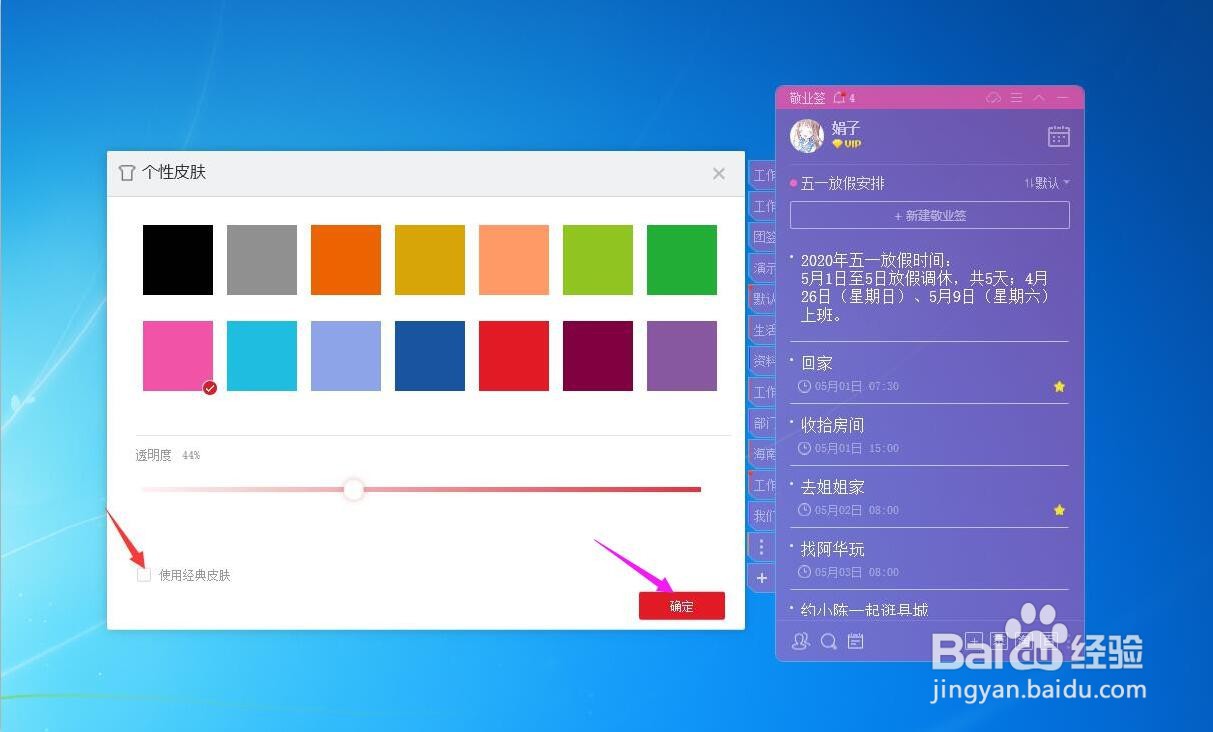Click the 新建敬业签 button
Viewport: 1213px width, 732px height.
tap(930, 215)
